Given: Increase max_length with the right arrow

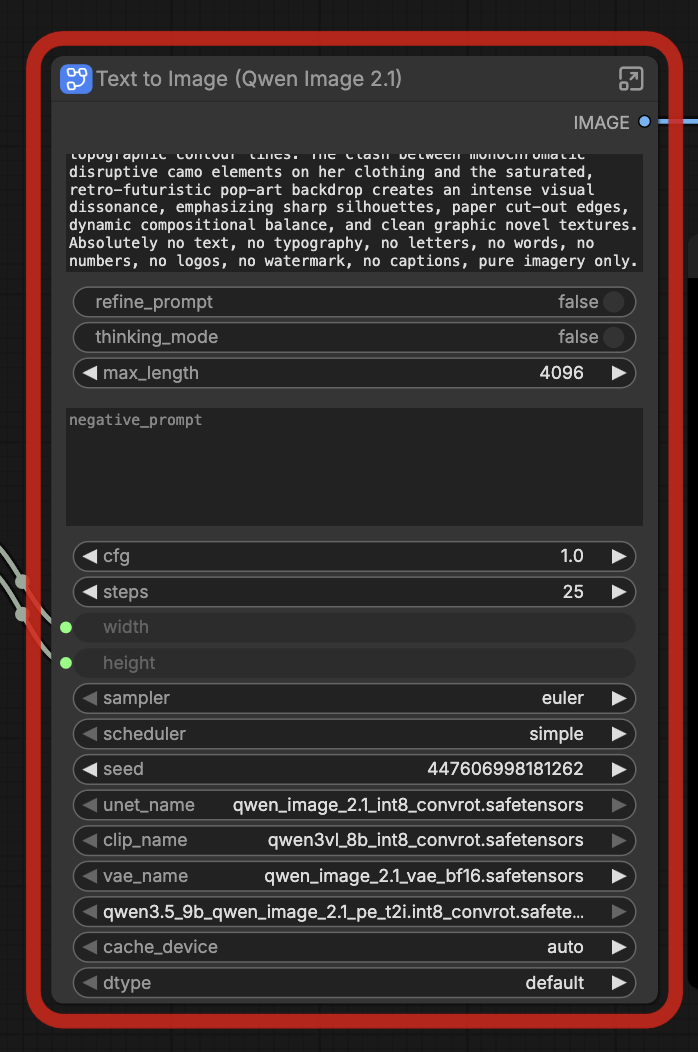Looking at the screenshot, I should (x=619, y=373).
